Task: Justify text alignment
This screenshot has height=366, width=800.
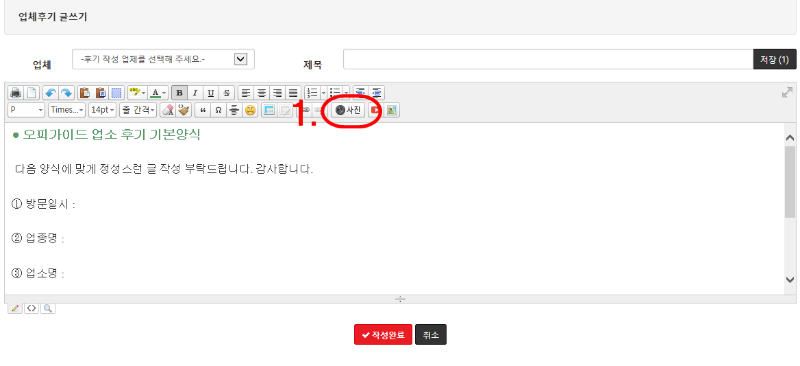Action: (293, 93)
